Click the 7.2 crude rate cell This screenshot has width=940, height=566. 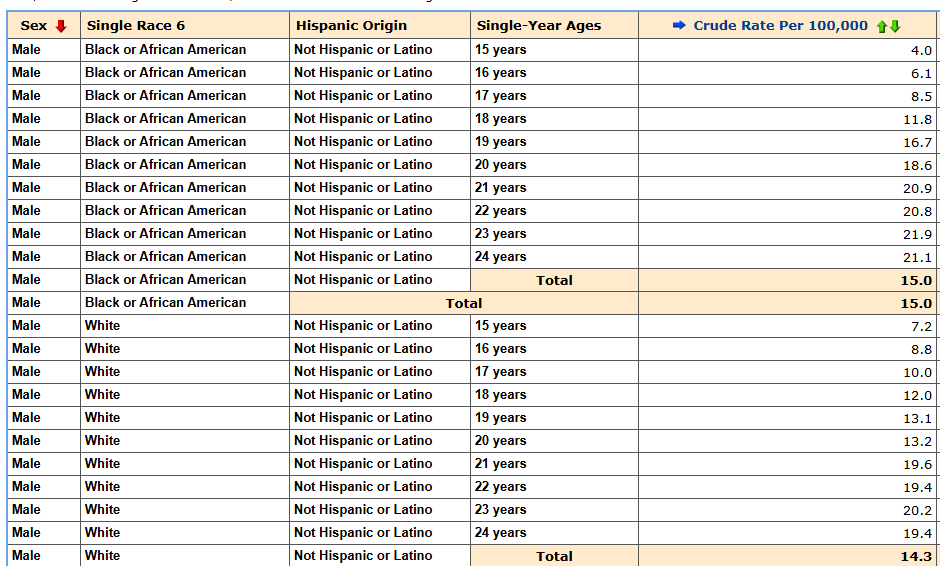788,326
